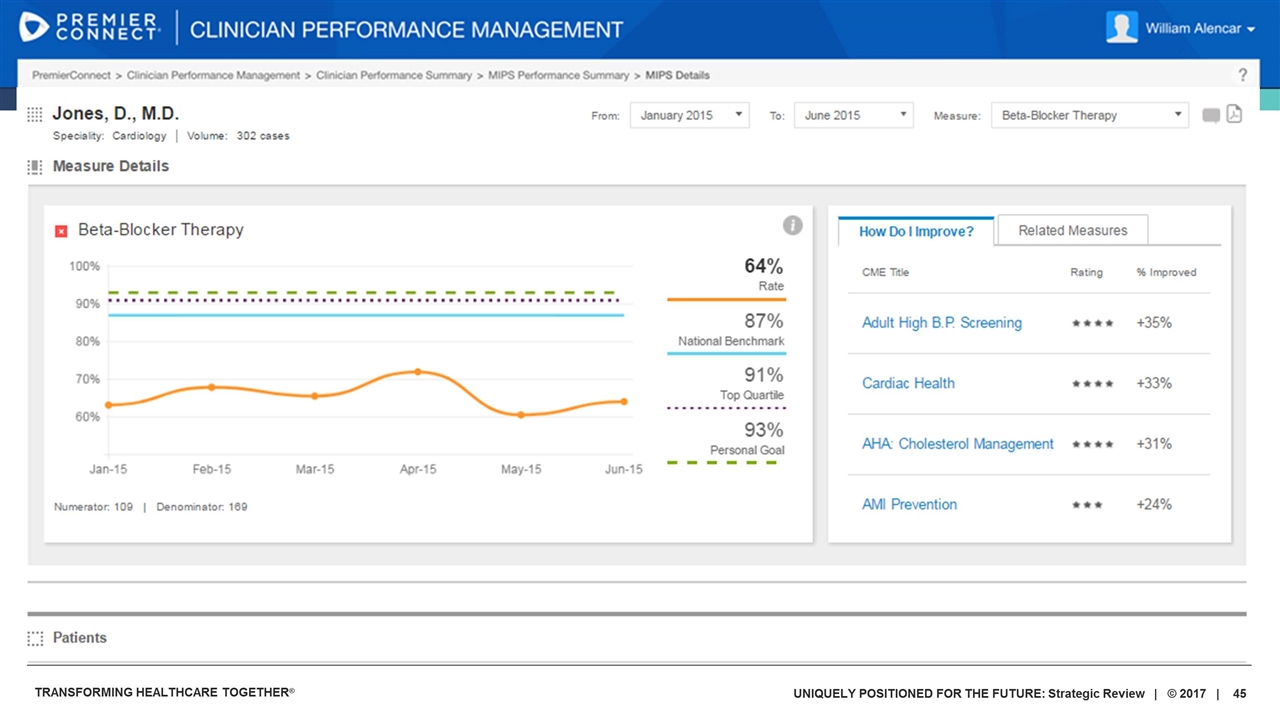This screenshot has height=720, width=1280.
Task: Click the +35% improved value
Action: (x=1154, y=323)
